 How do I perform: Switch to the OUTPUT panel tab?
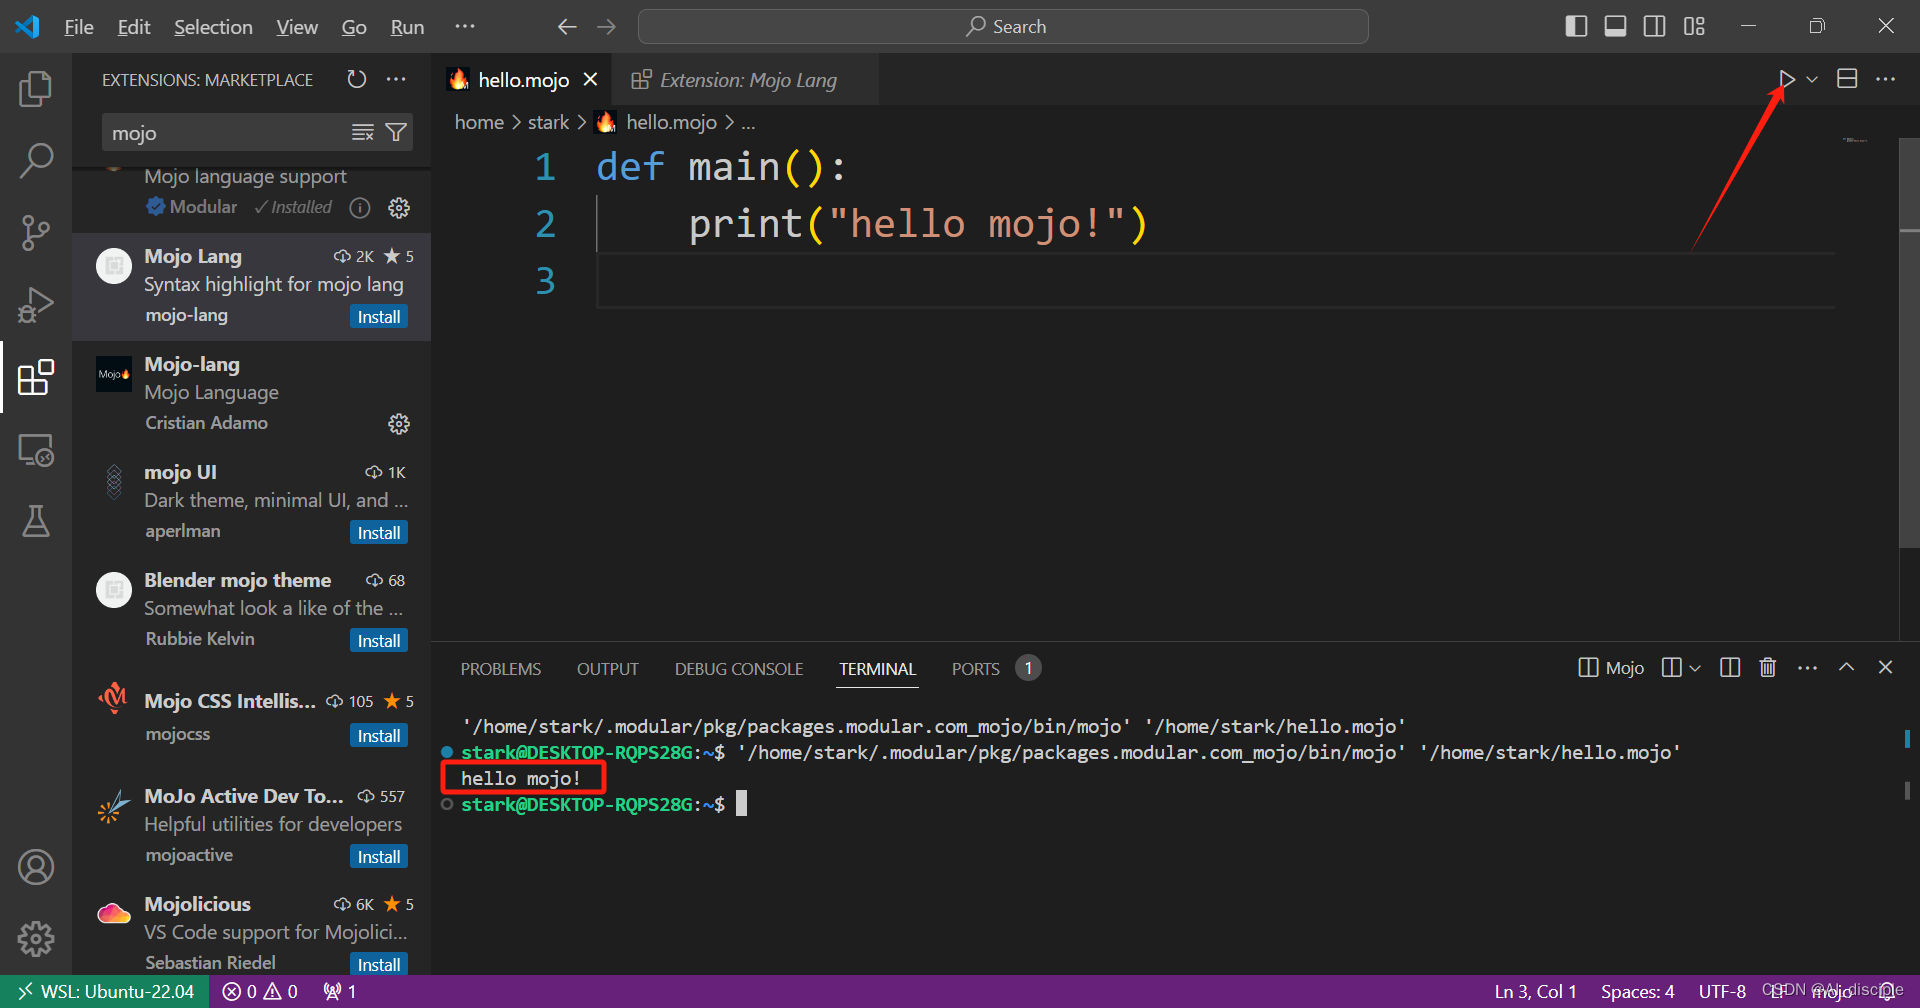tap(607, 669)
